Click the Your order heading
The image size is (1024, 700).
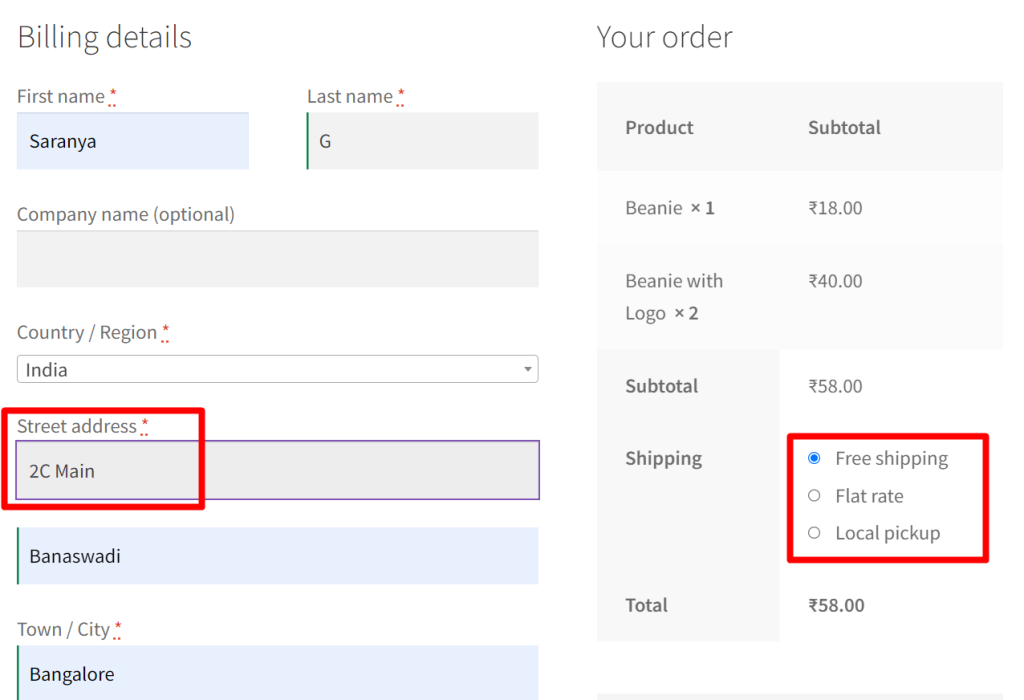pos(665,37)
